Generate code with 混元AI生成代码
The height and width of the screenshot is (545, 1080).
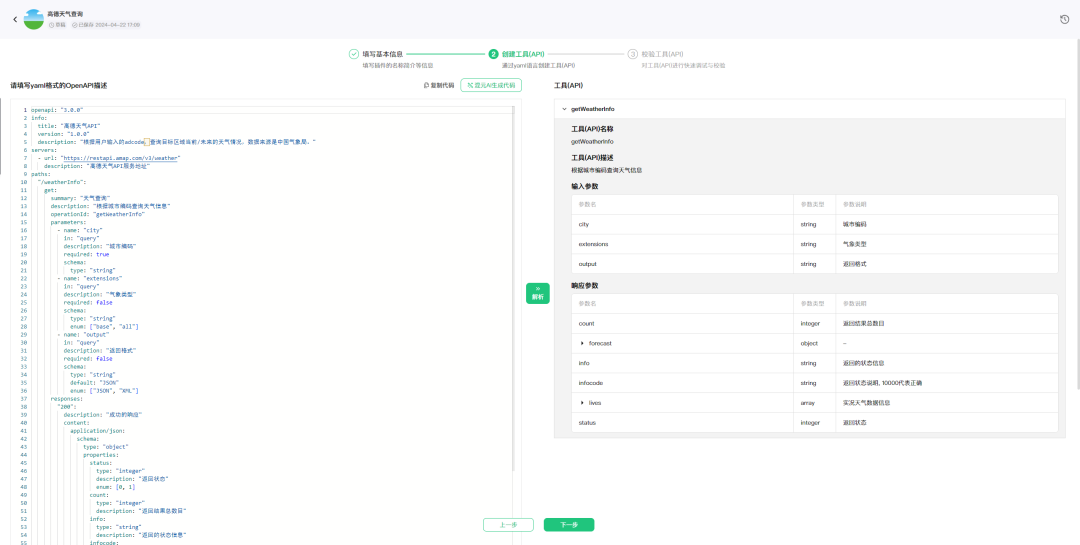[x=491, y=86]
